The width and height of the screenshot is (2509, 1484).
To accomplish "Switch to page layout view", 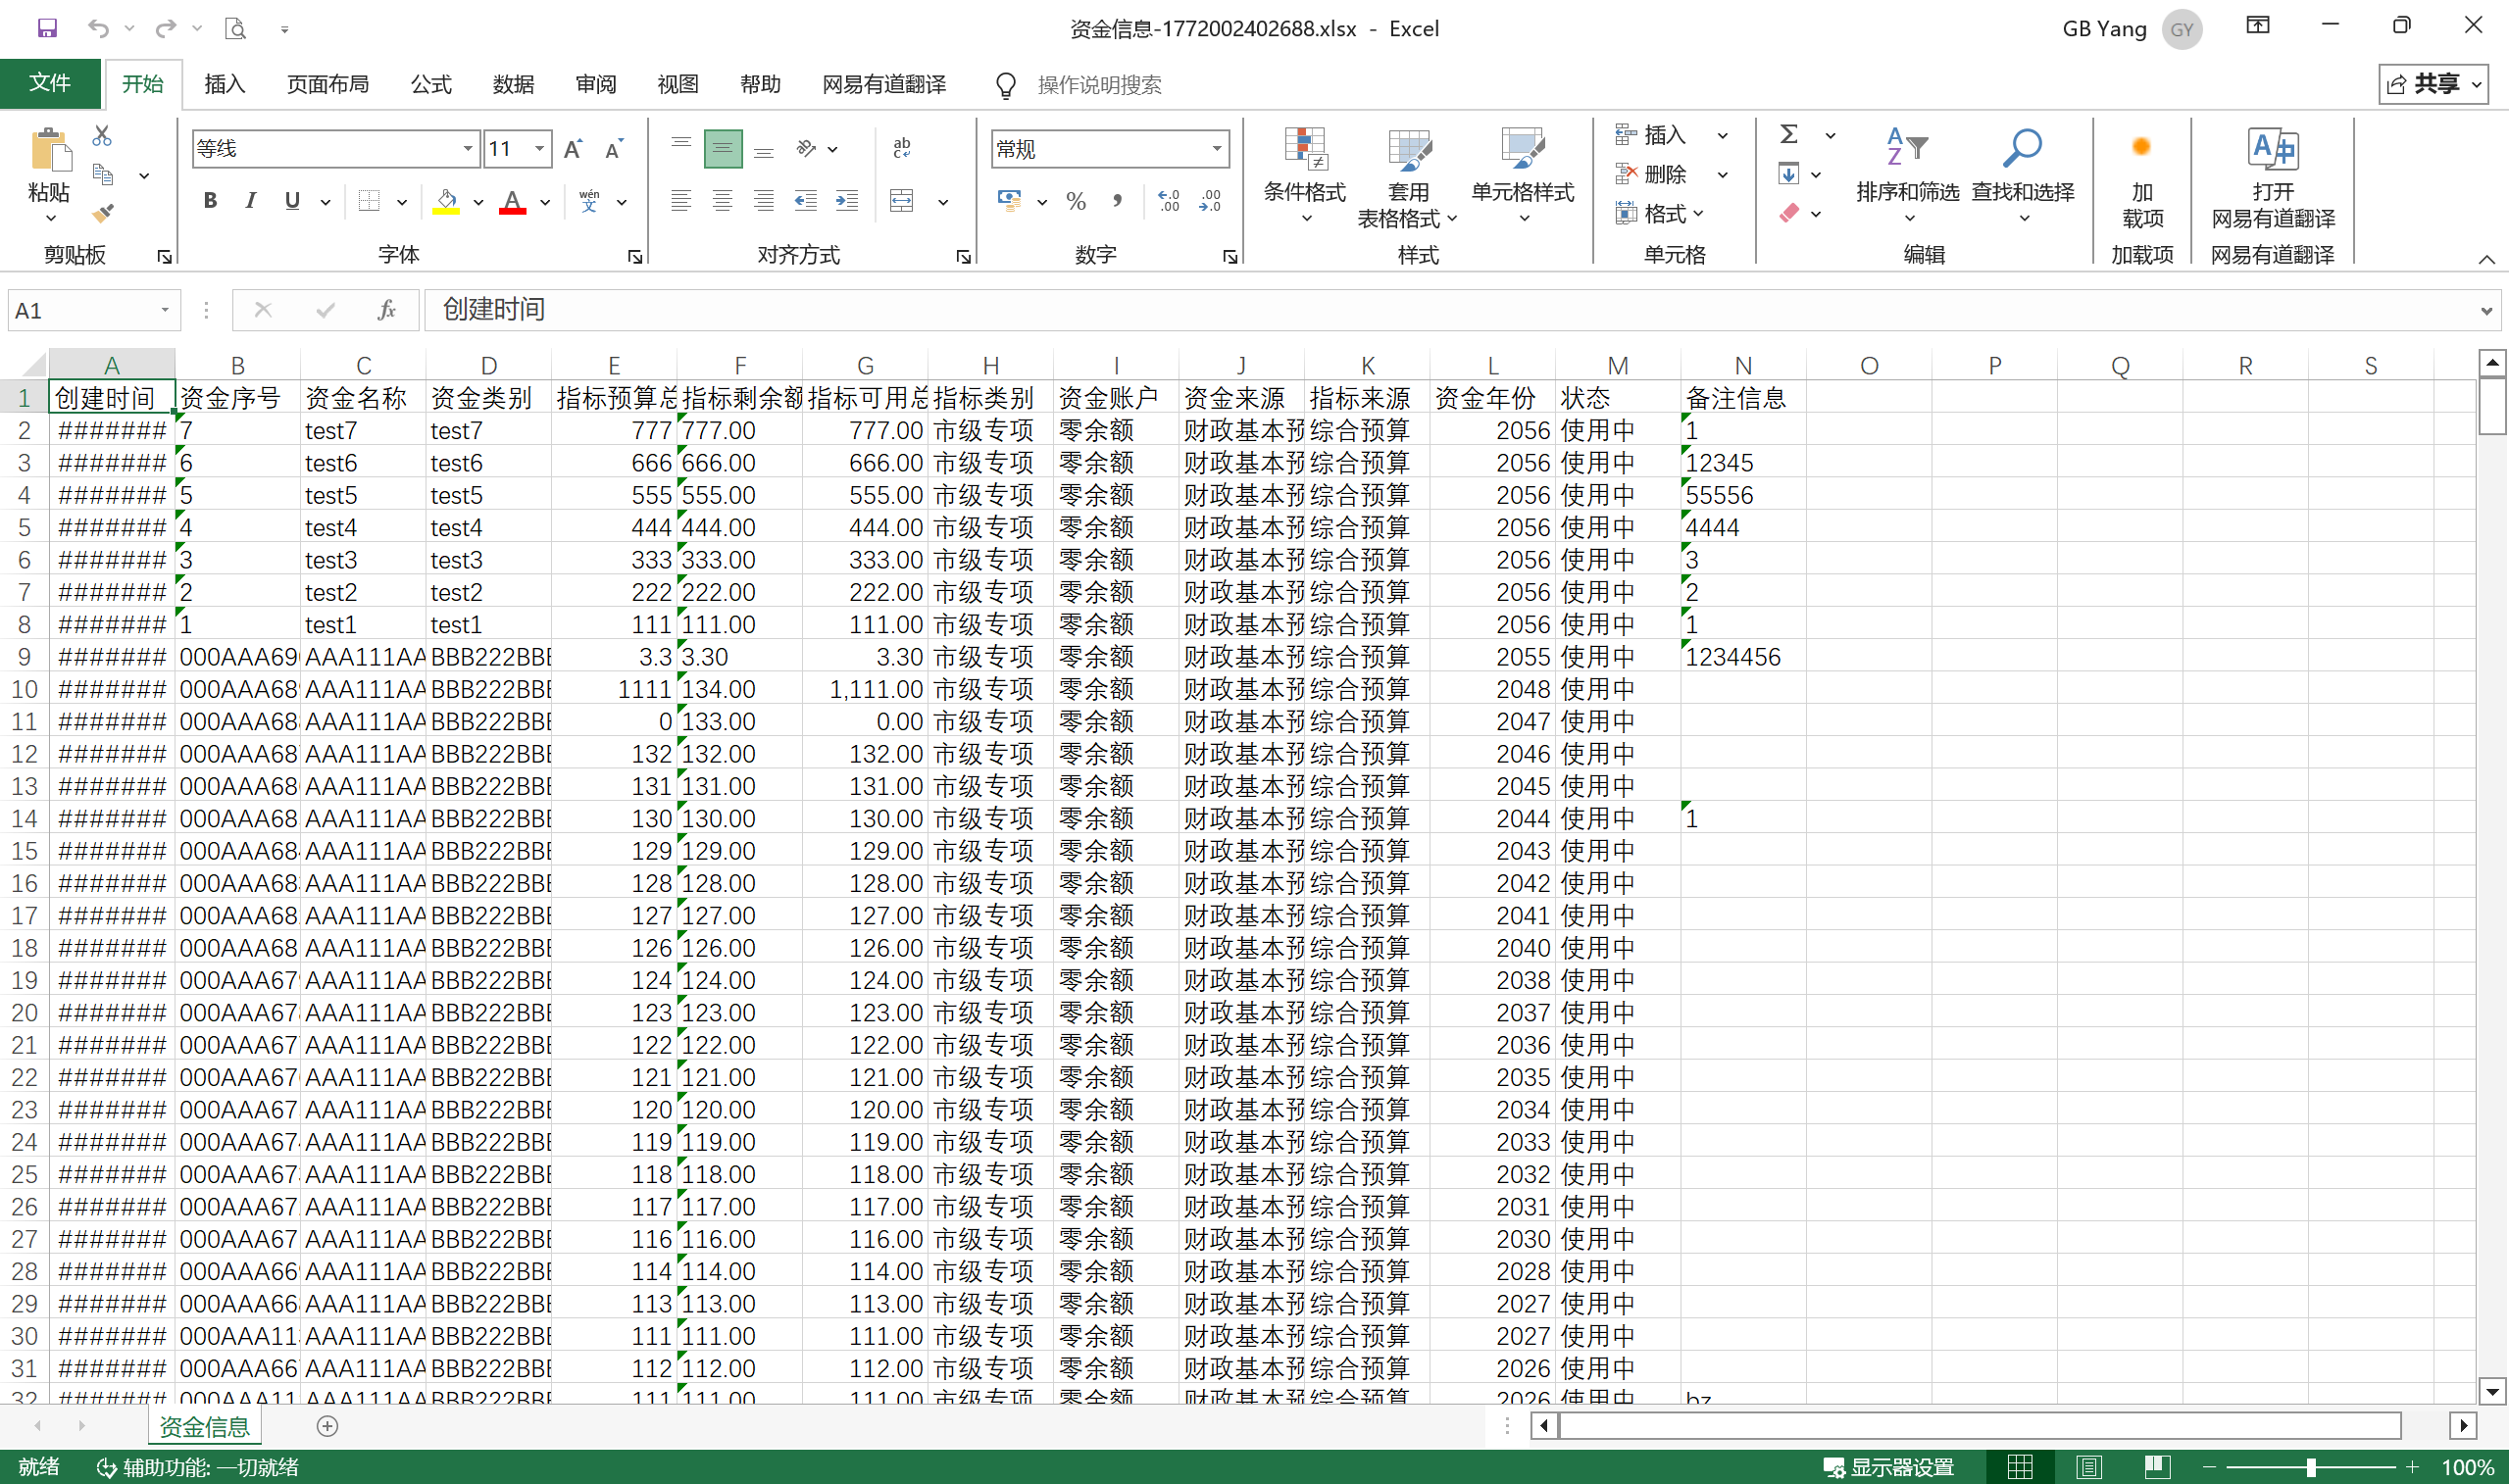I will click(2088, 1467).
